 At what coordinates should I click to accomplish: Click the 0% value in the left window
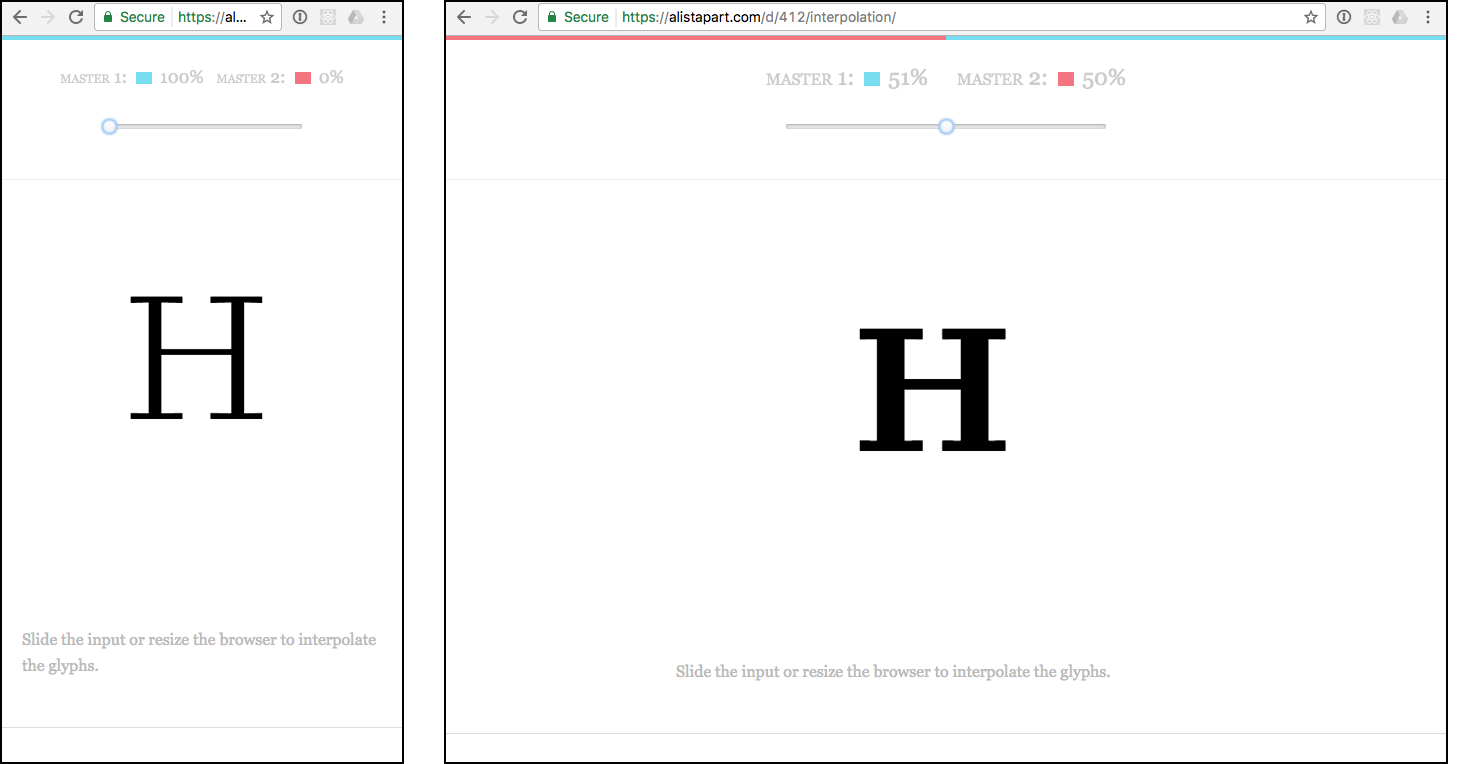tap(331, 78)
